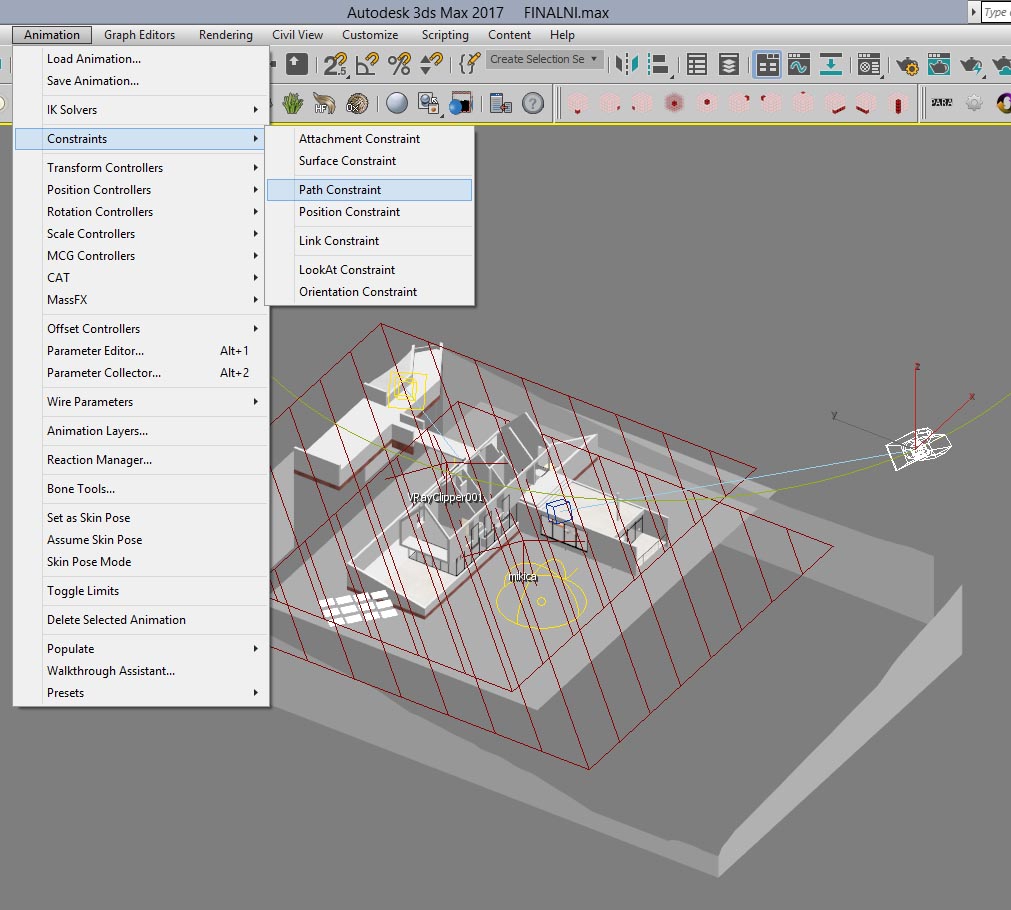Choose LookAt Constraint
Viewport: 1011px width, 910px height.
pyautogui.click(x=369, y=270)
